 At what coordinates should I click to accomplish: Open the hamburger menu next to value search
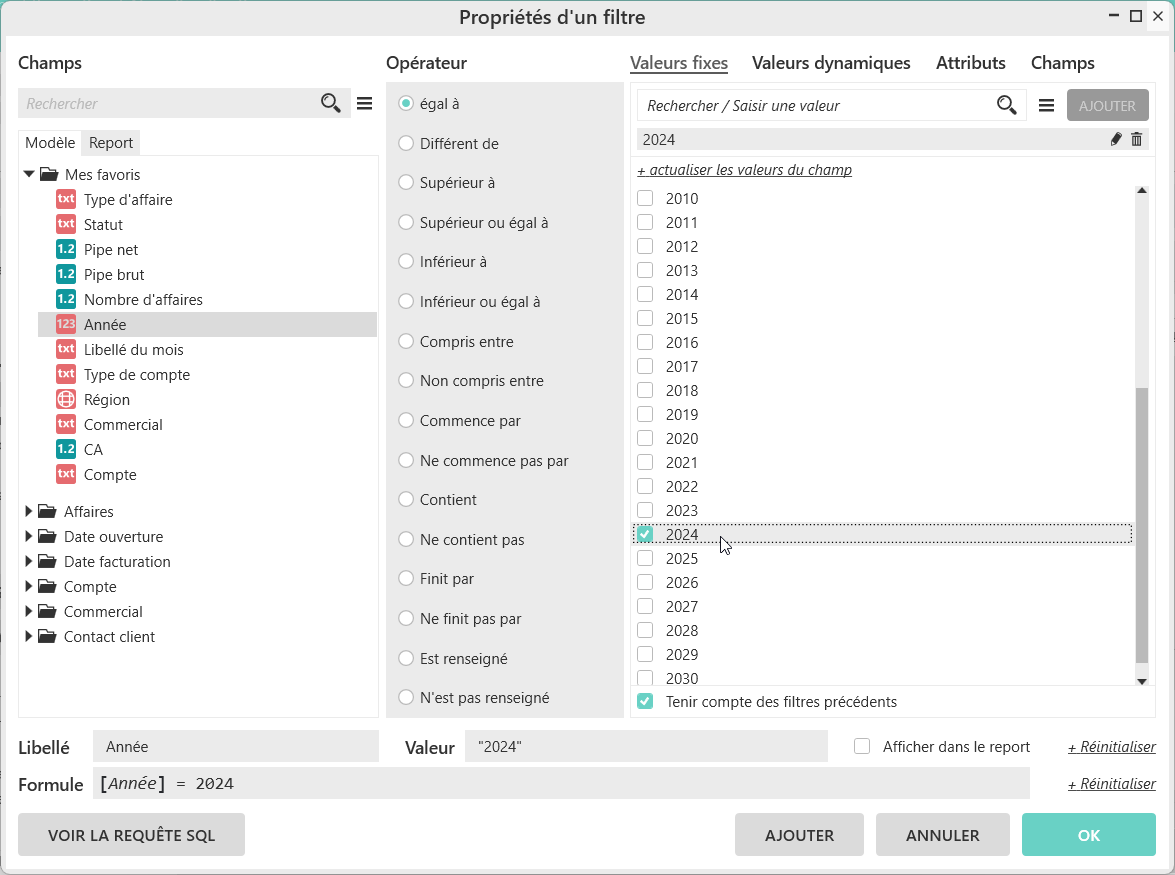tap(1046, 105)
